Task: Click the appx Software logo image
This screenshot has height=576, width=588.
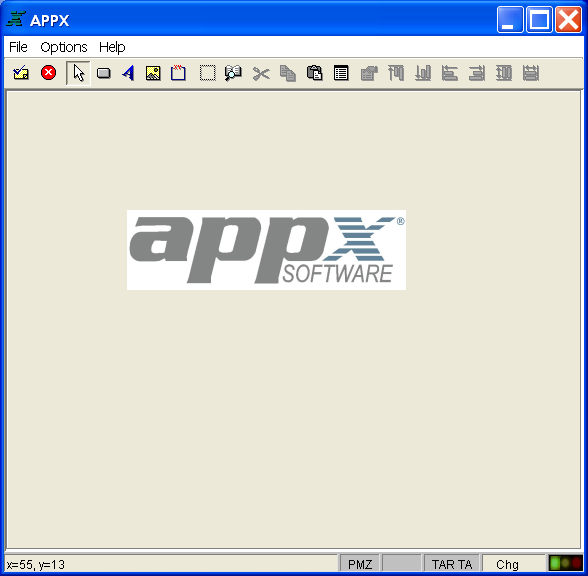Action: point(266,250)
